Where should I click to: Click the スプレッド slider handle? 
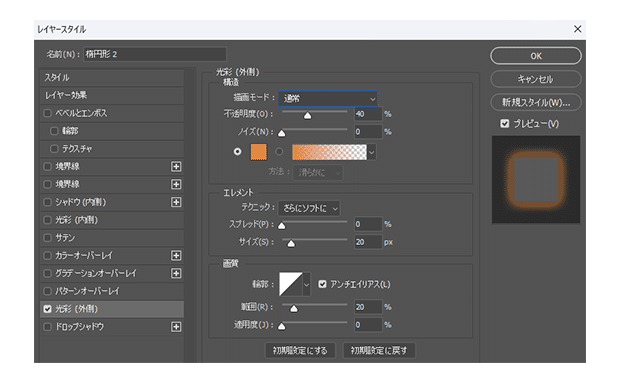282,226
